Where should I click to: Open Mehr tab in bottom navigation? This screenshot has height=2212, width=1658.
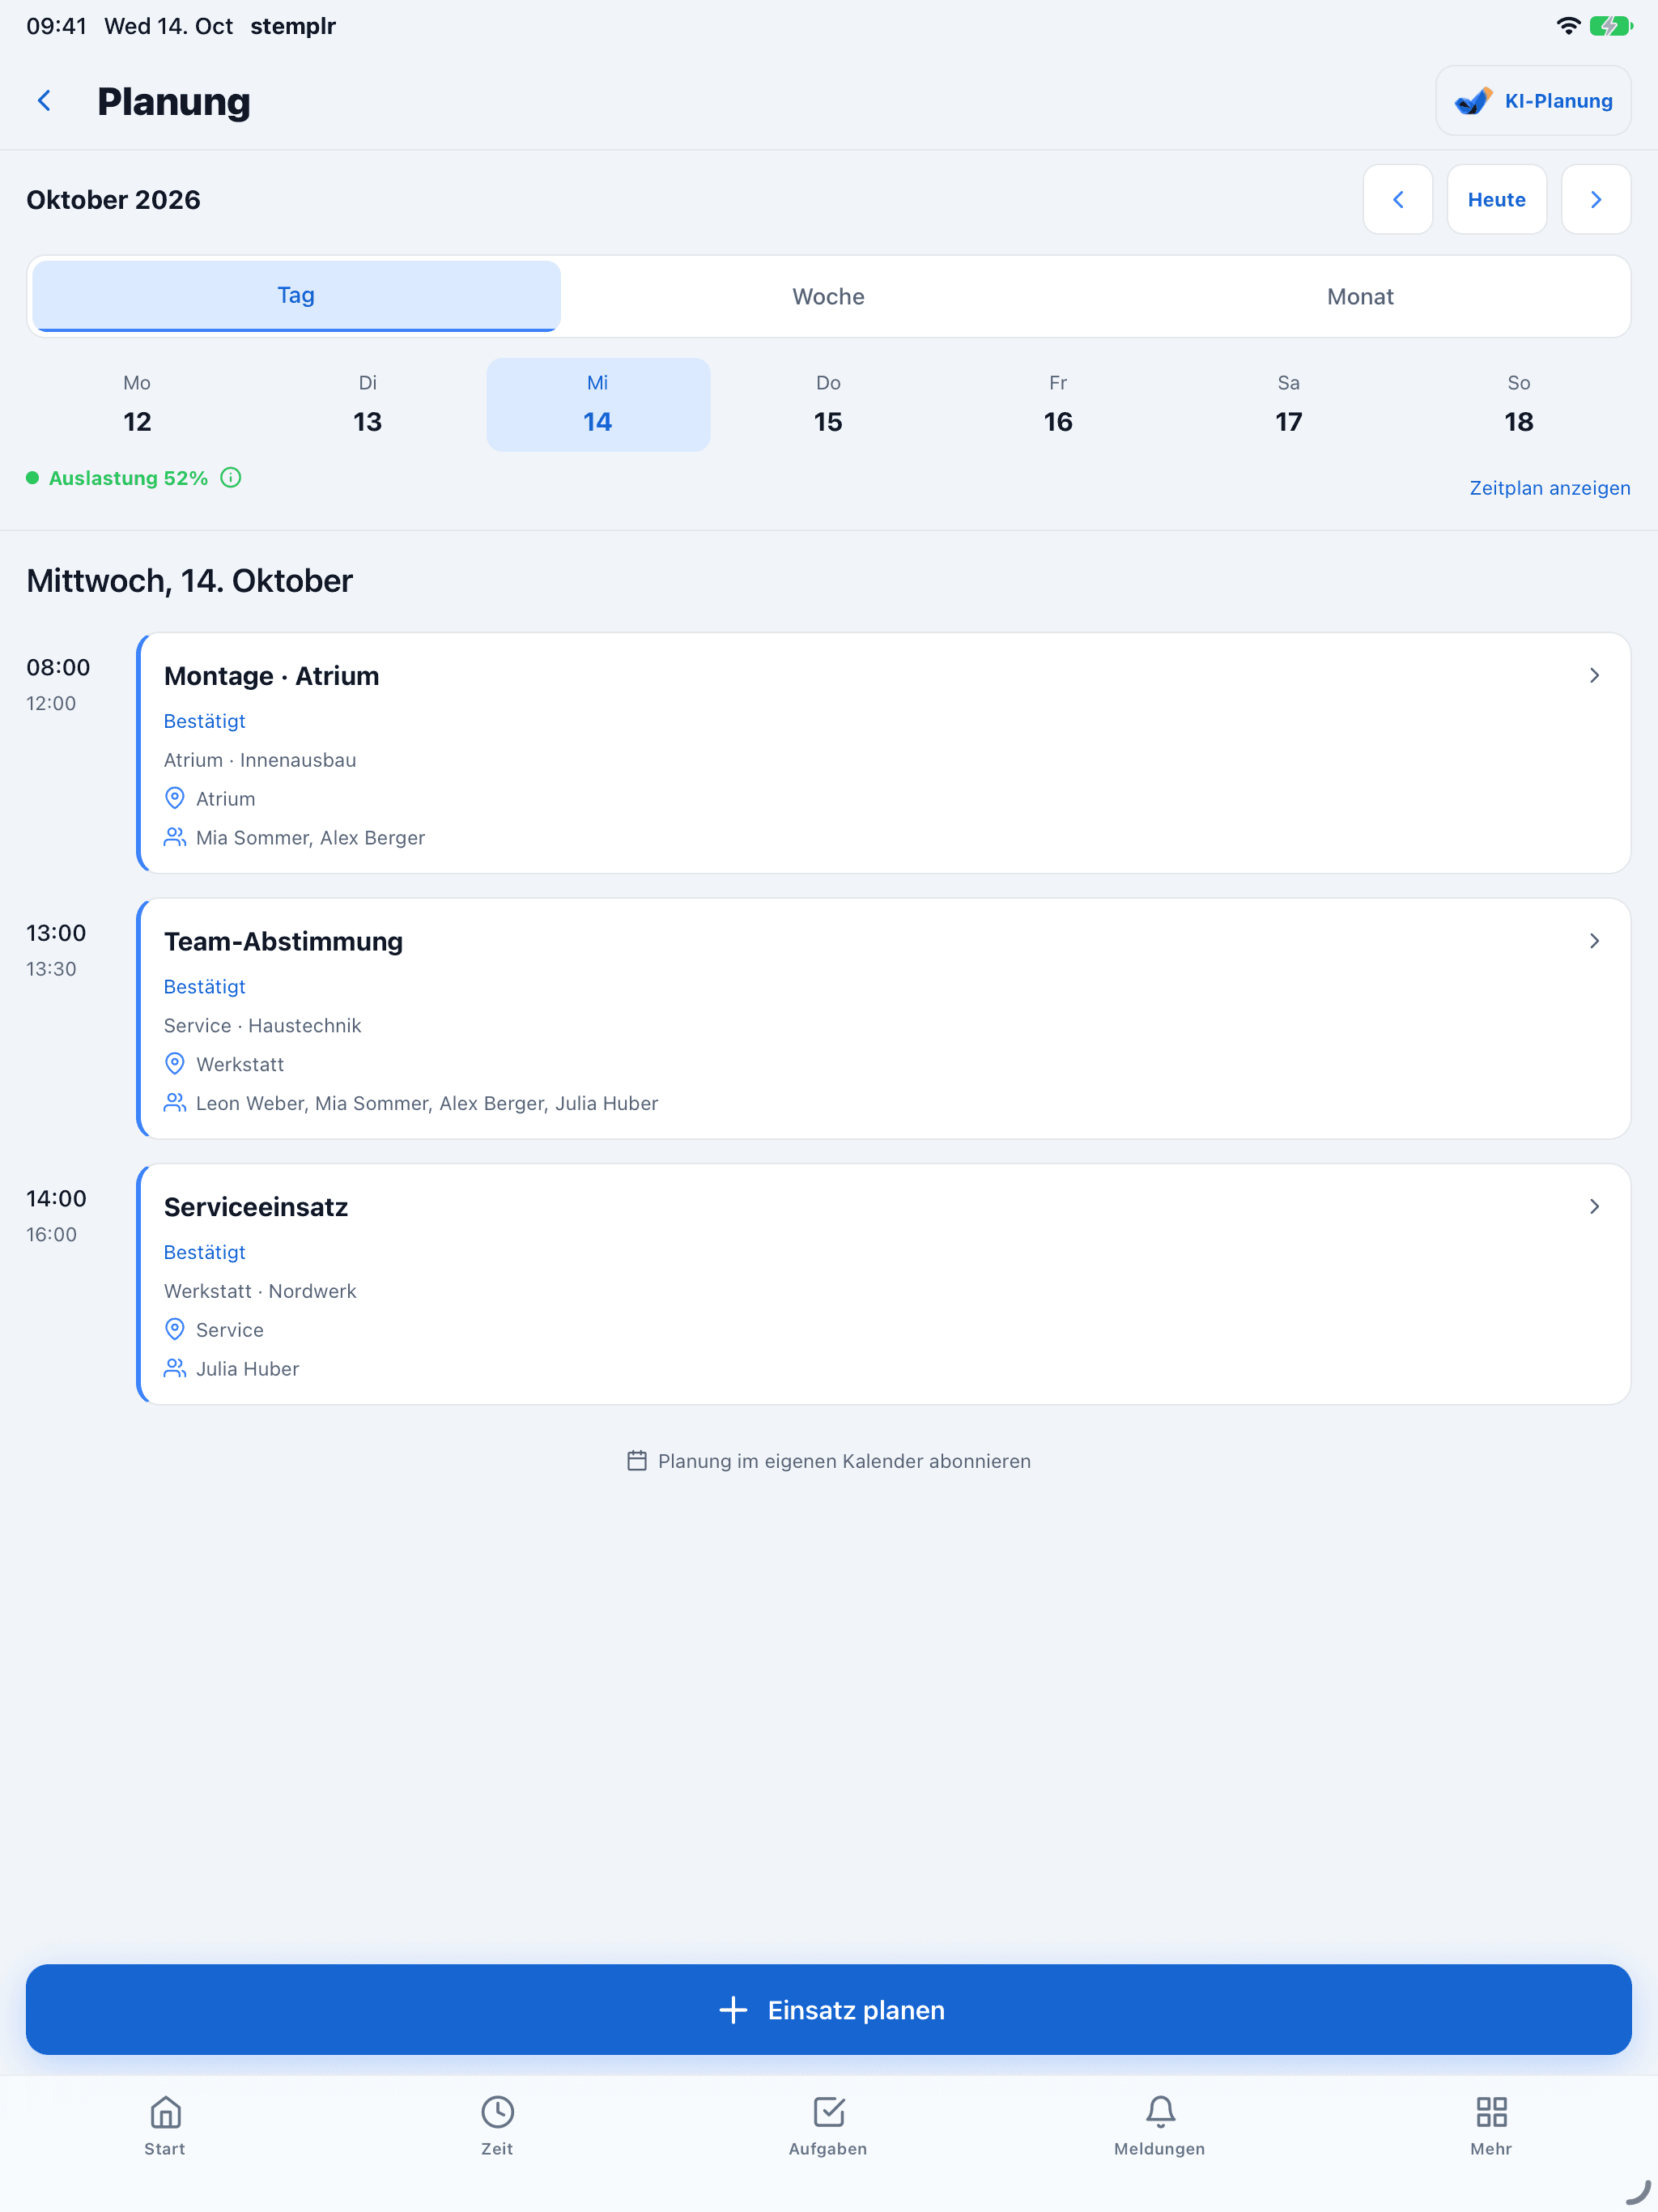pyautogui.click(x=1491, y=2126)
